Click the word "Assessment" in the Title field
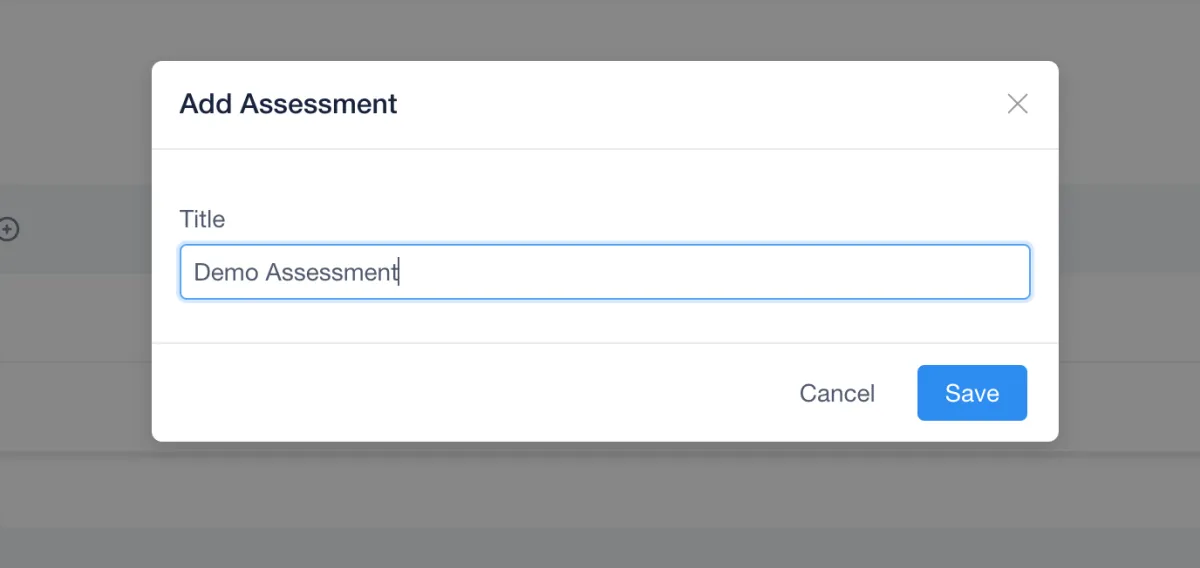This screenshot has height=568, width=1200. [x=331, y=272]
